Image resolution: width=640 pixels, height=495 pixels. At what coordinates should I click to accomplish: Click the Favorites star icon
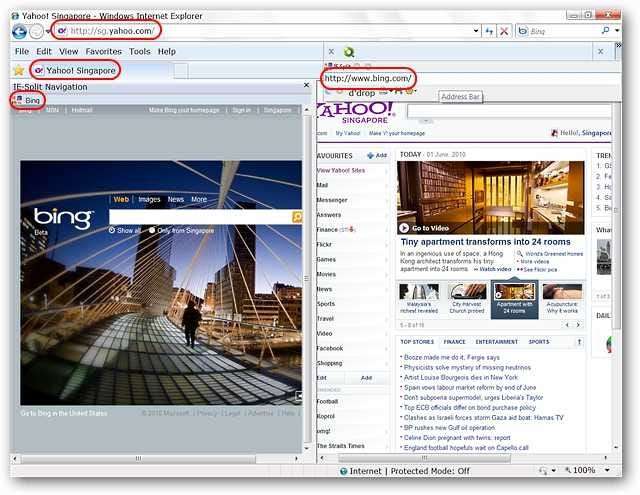pos(17,70)
